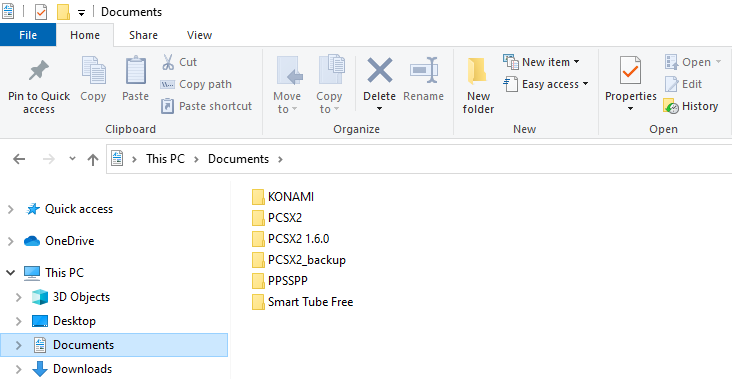Click the red X Delete icon

380,70
